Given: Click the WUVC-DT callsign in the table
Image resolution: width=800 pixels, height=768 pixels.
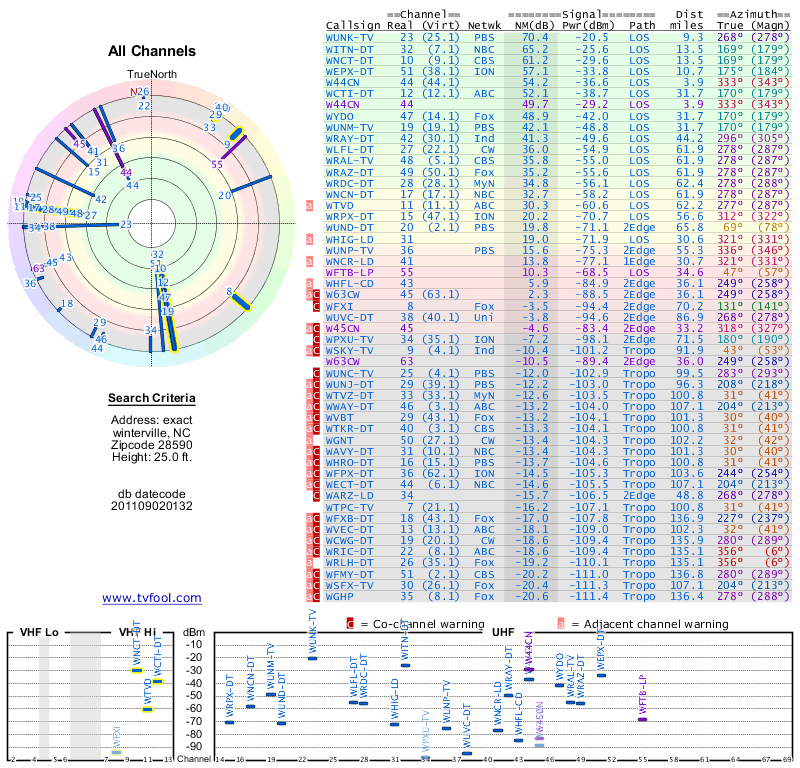Looking at the screenshot, I should (349, 317).
